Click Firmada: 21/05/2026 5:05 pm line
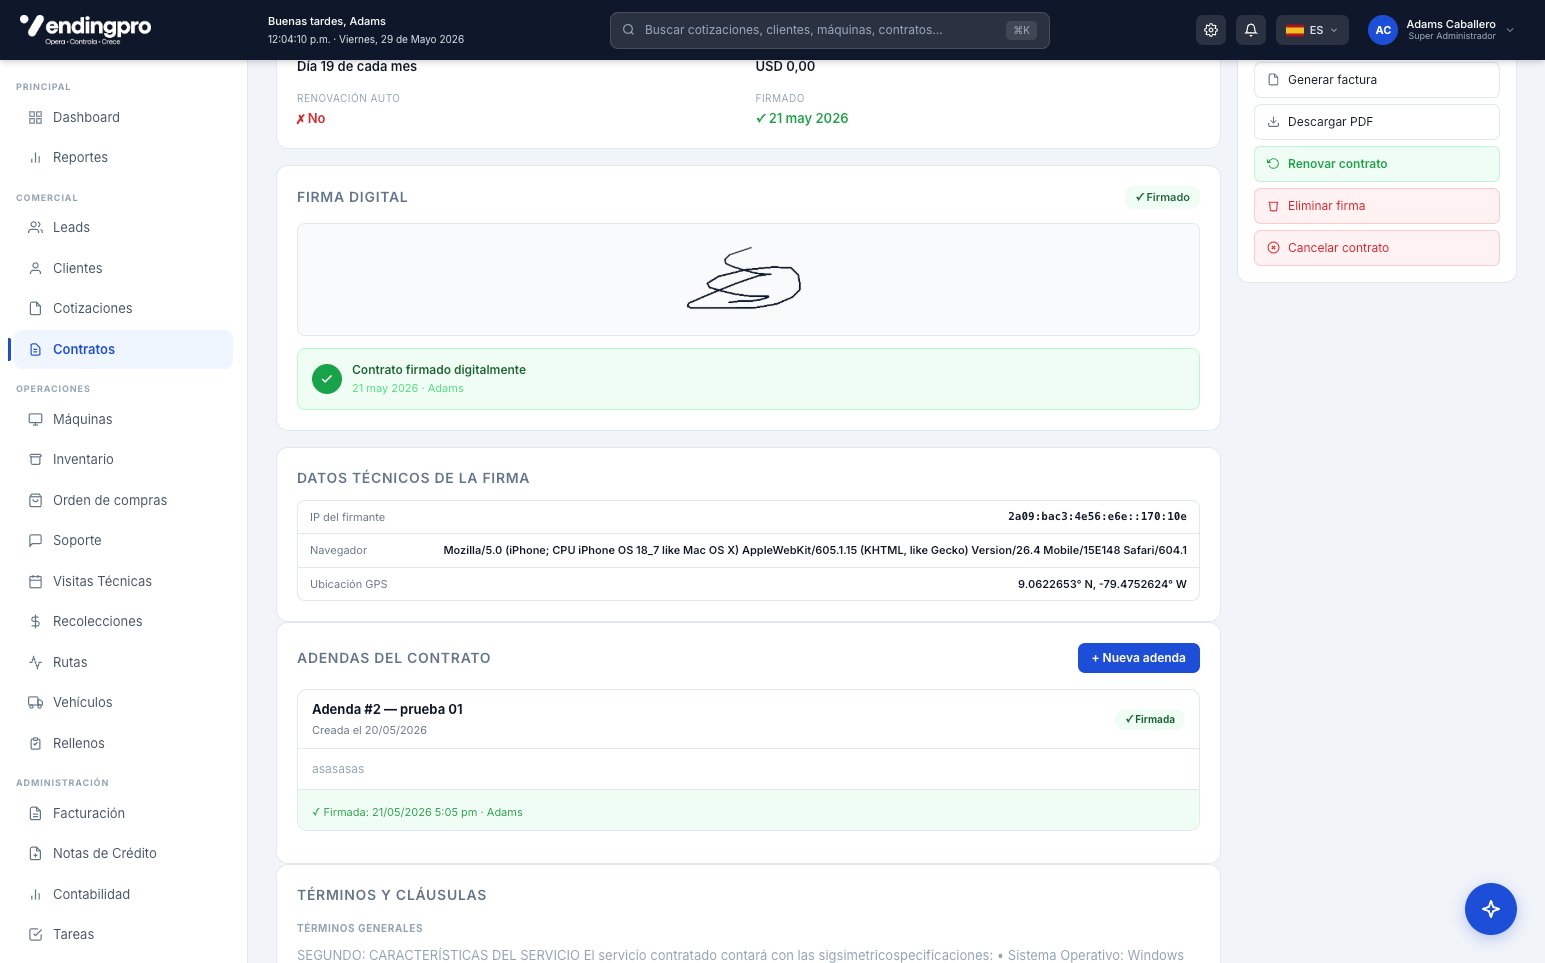This screenshot has height=963, width=1545. [417, 812]
